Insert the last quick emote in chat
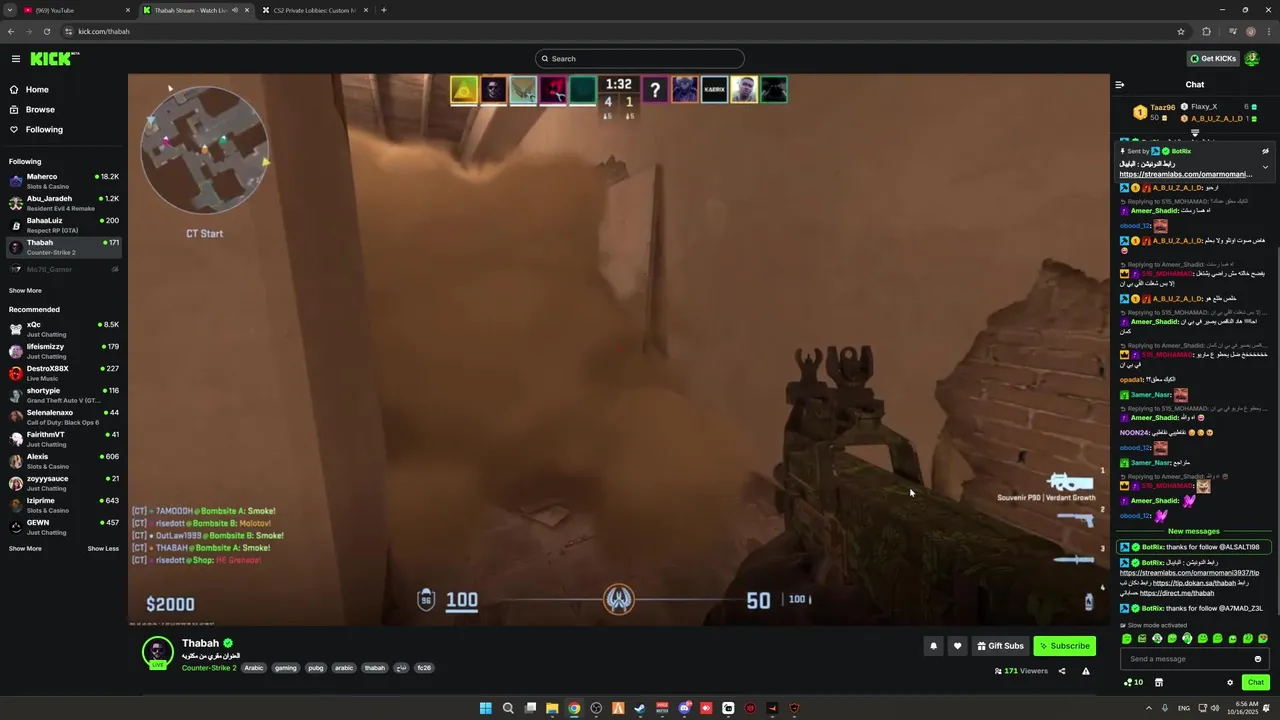Viewport: 1280px width, 720px height. pos(1263,639)
